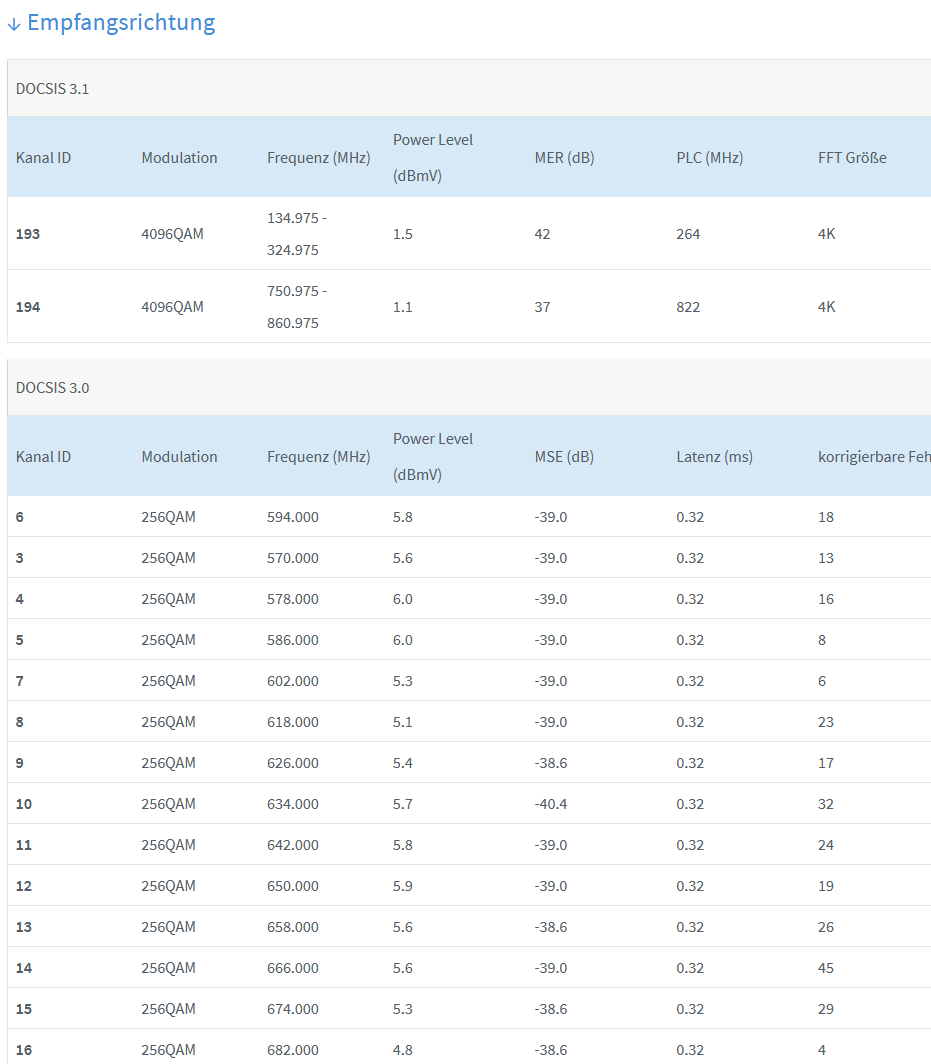Image resolution: width=931 pixels, height=1064 pixels.
Task: Click the FFT Größe column header
Action: point(852,158)
